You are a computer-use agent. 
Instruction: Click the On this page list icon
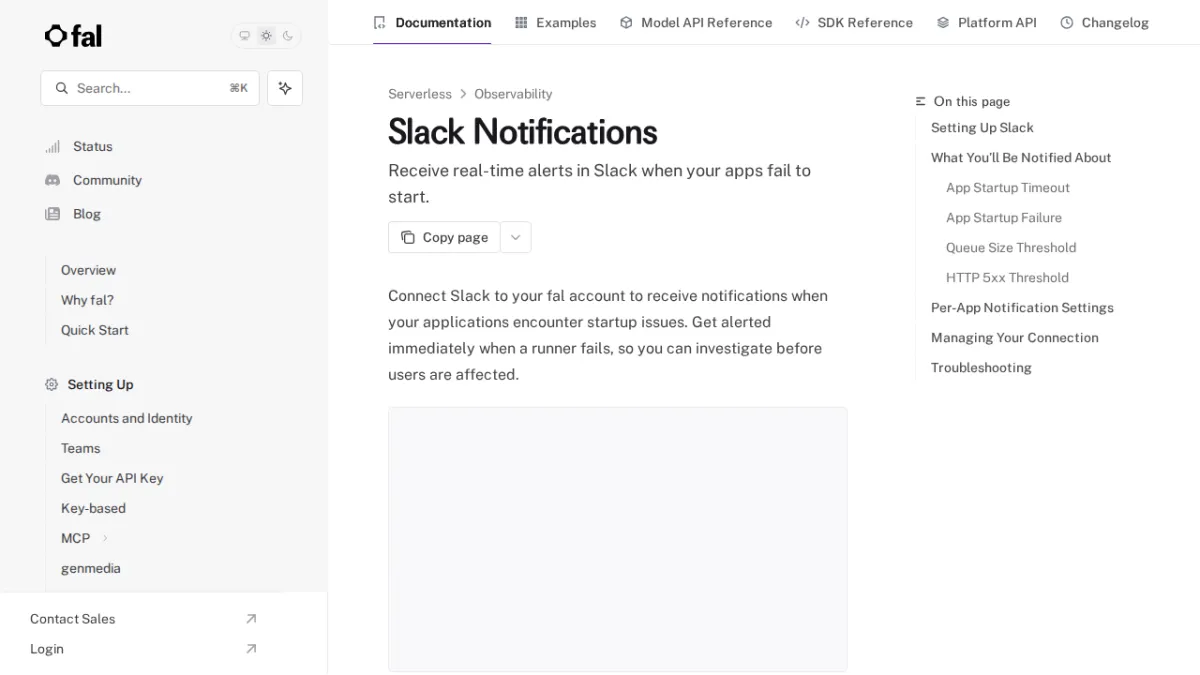coord(921,101)
